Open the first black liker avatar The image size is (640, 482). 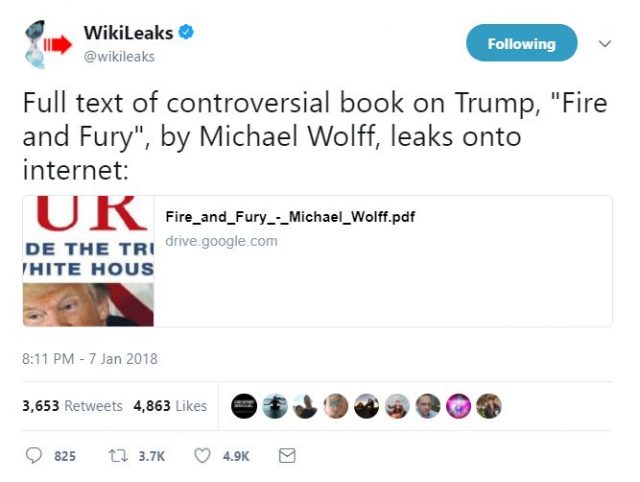[244, 406]
